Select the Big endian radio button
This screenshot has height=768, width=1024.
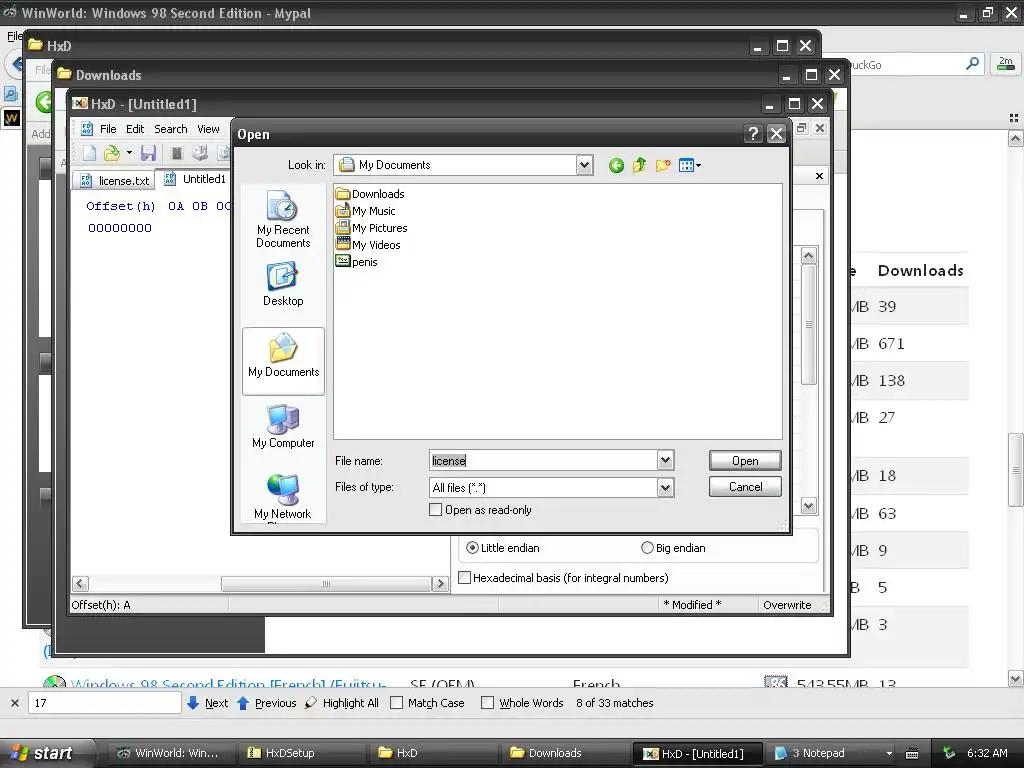tap(647, 548)
